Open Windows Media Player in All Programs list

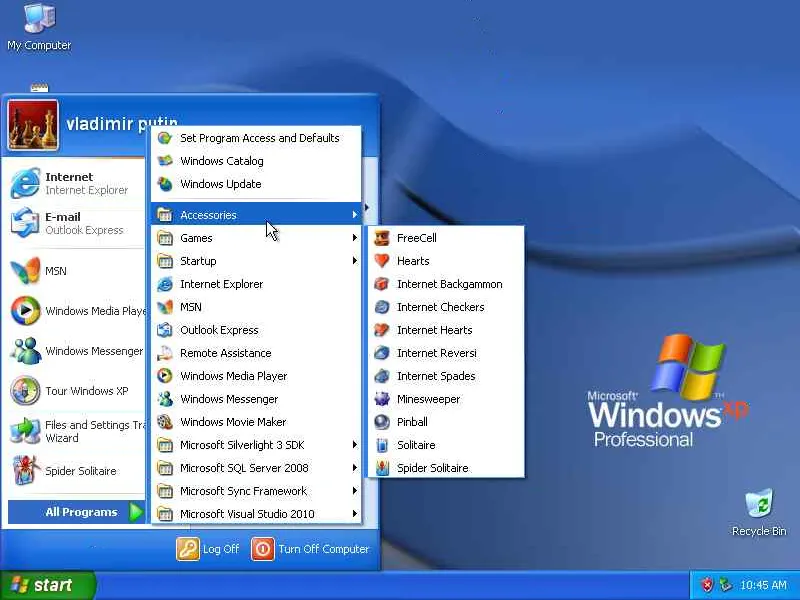[256, 376]
